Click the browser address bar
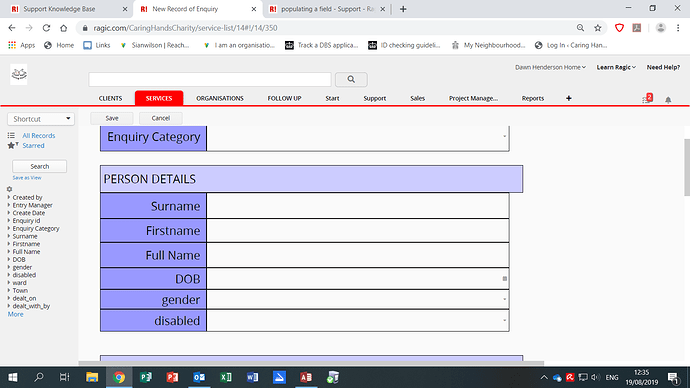Viewport: 690px width, 388px height. coord(326,28)
